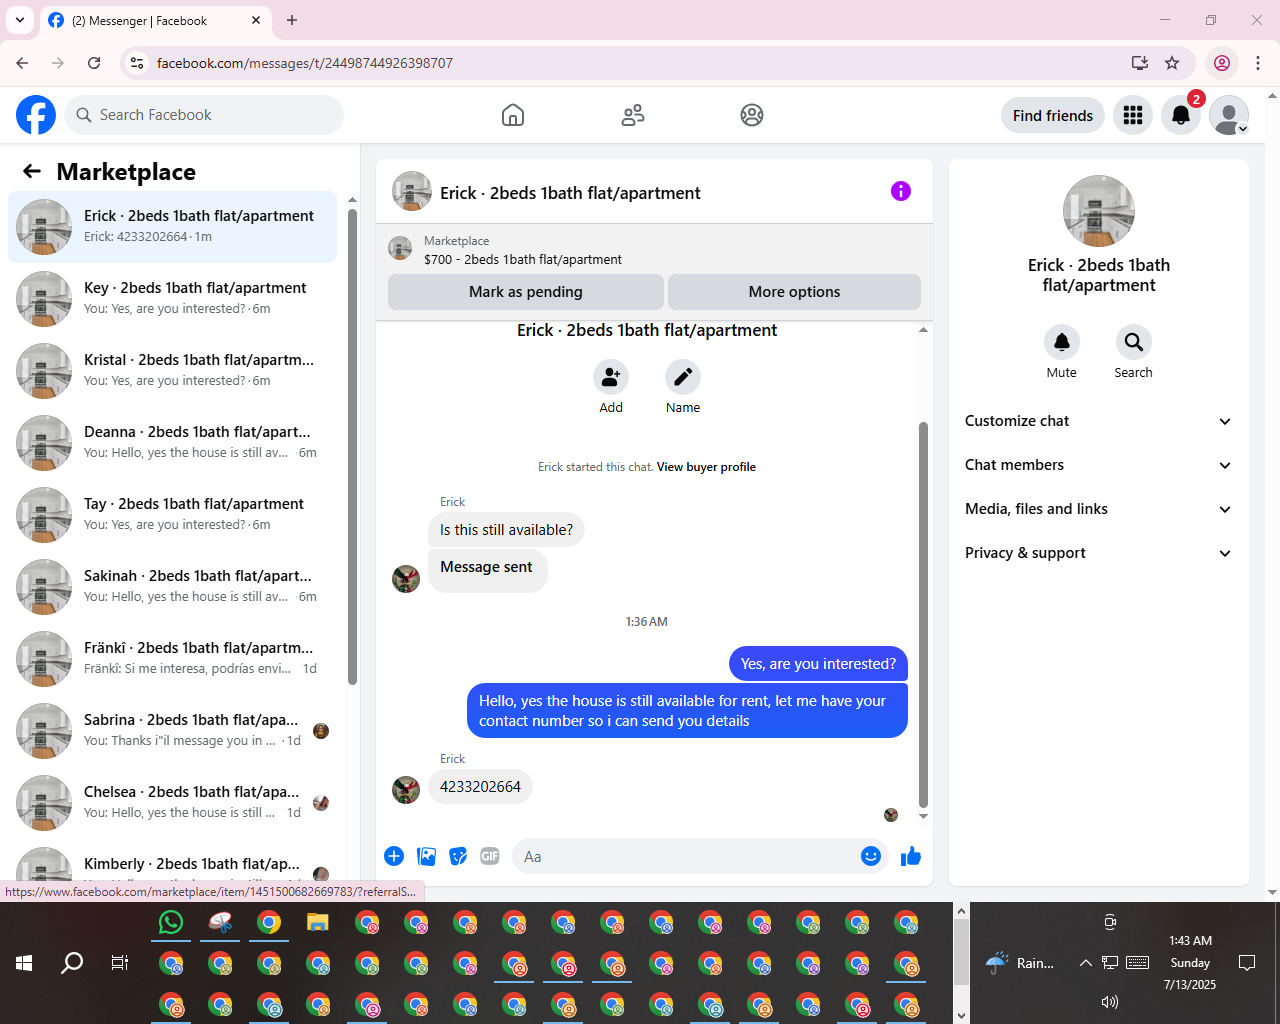Mark listing as pending
The width and height of the screenshot is (1280, 1024).
click(x=526, y=292)
